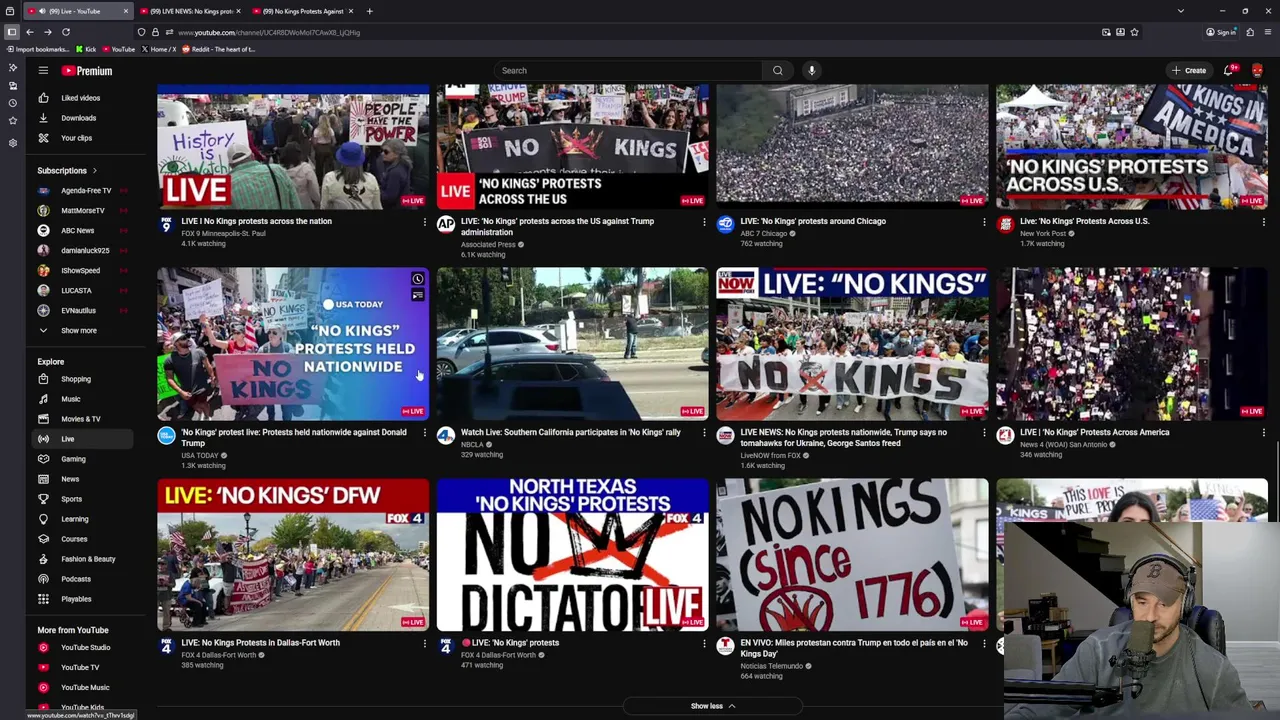This screenshot has width=1280, height=720.
Task: Open the browser application menu
Action: (x=1267, y=32)
